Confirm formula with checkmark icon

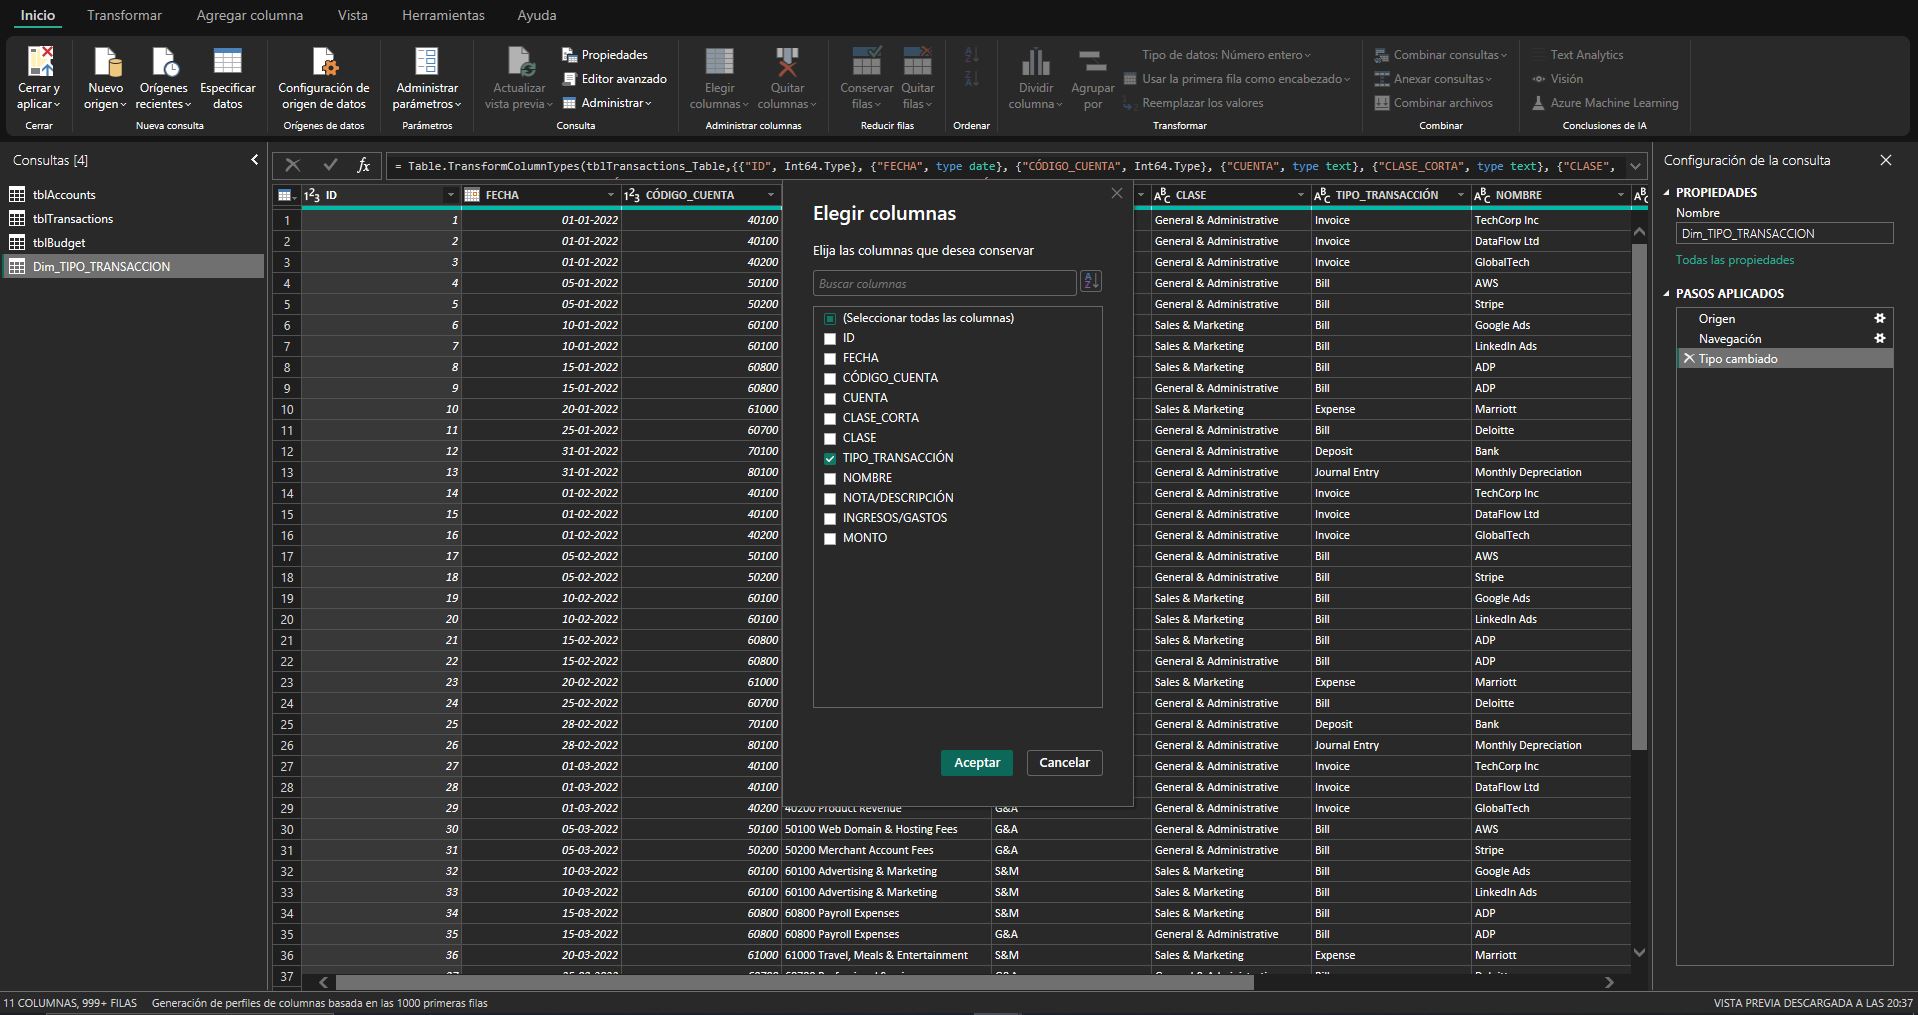330,166
